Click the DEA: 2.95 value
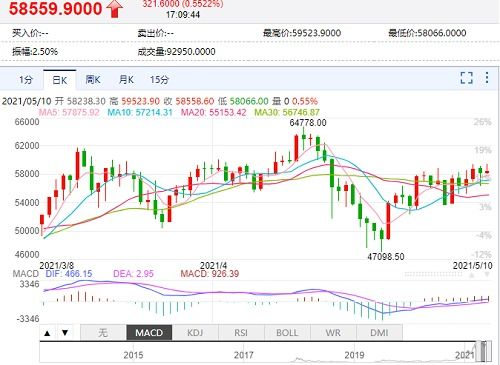500x365 pixels. pos(133,274)
